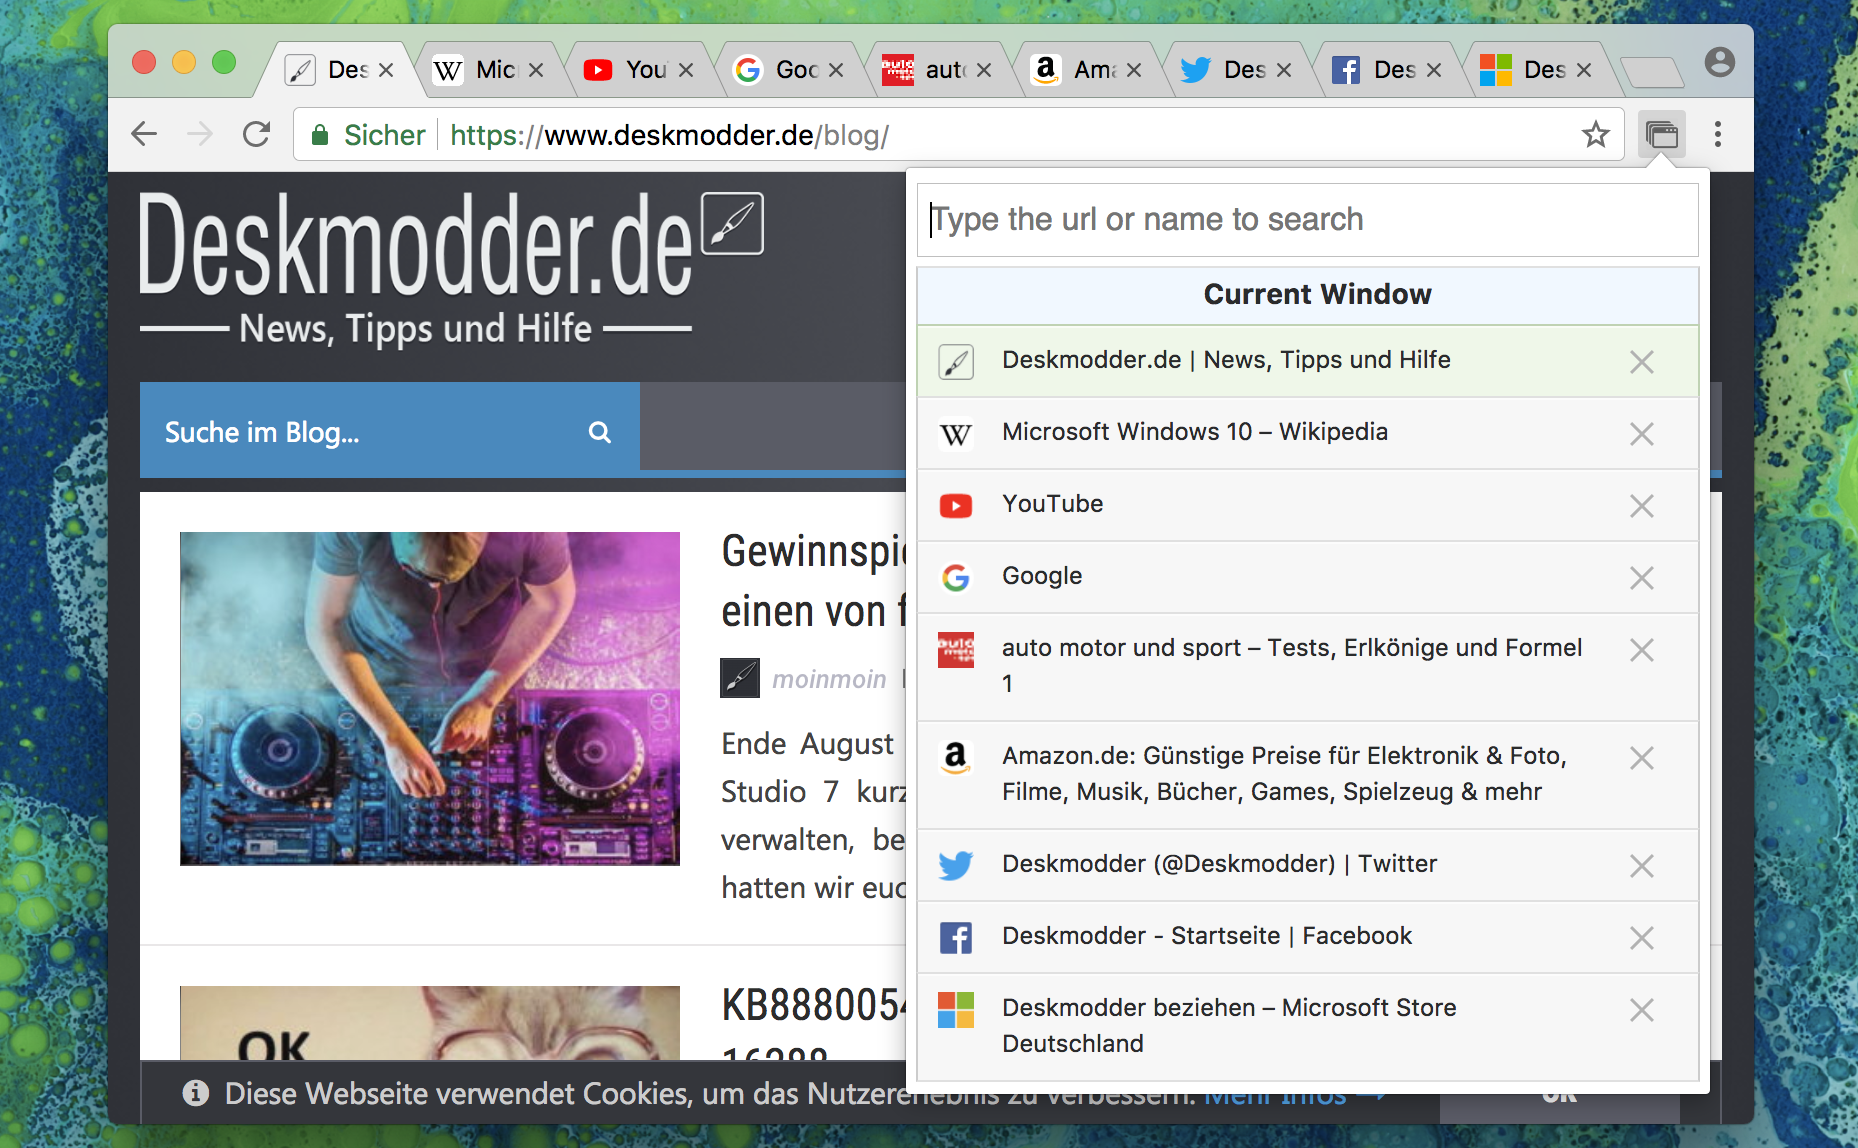Close the Wikipedia entry in tab list
Viewport: 1858px width, 1148px height.
(x=1641, y=434)
